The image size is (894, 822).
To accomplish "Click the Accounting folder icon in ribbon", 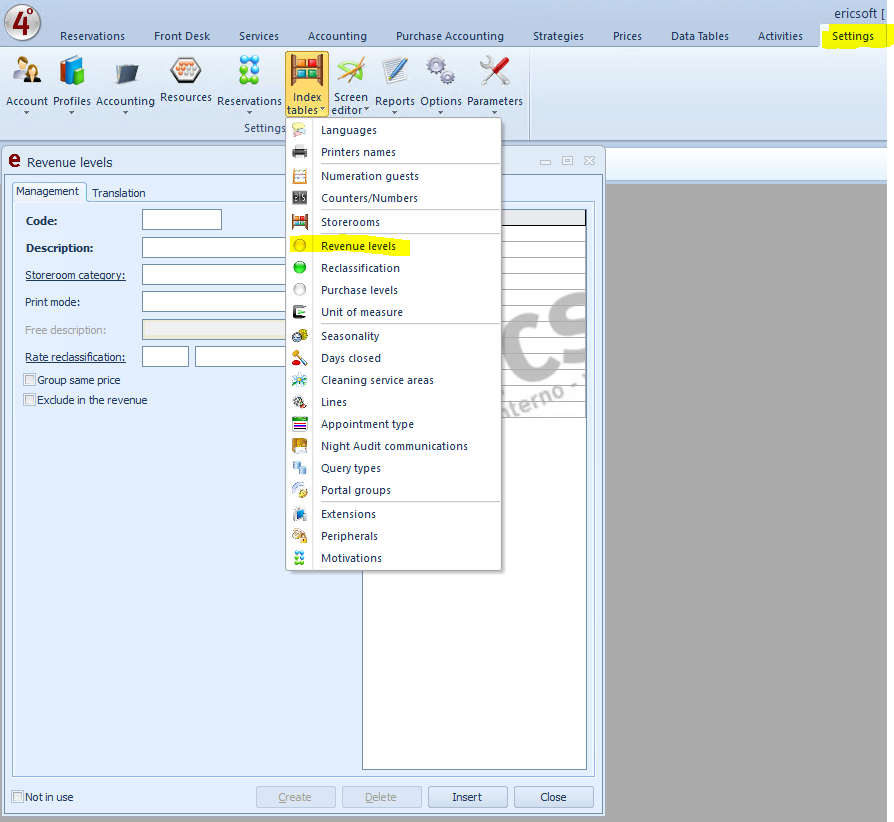I will pyautogui.click(x=125, y=74).
